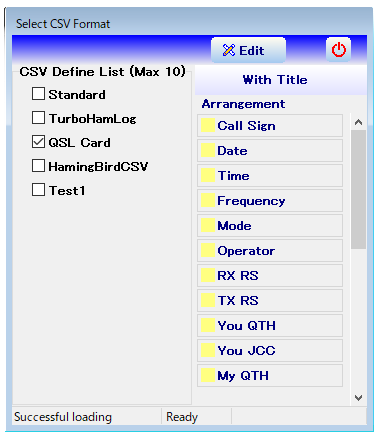Select the Date arrangement item
Viewport: 379px width, 437px height.
(x=270, y=151)
